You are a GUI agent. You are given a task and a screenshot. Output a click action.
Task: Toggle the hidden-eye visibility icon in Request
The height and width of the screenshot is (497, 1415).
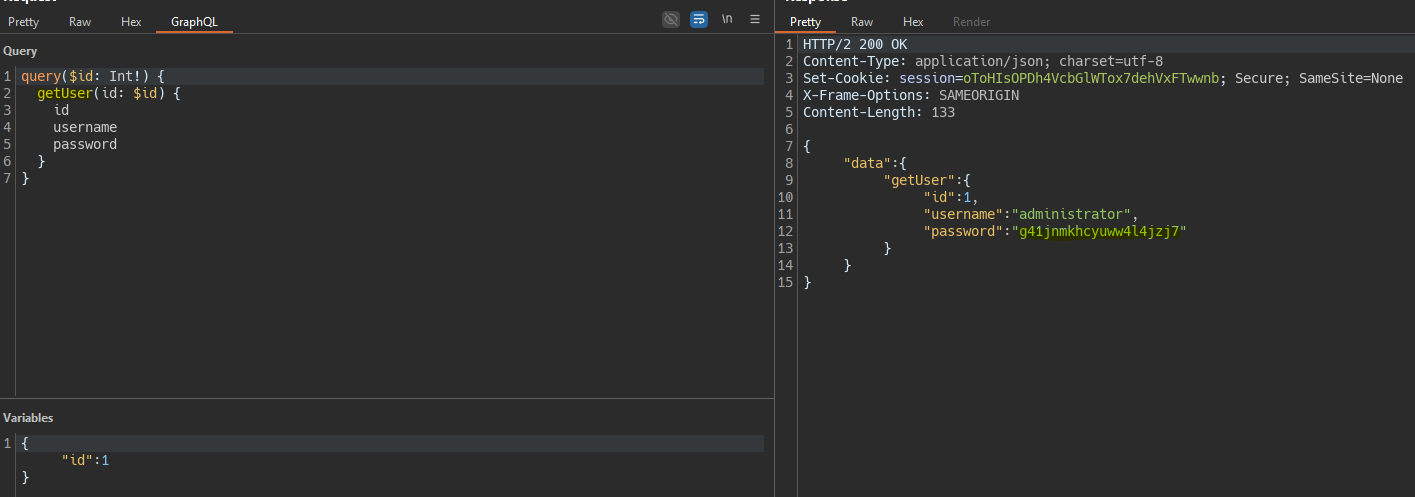pyautogui.click(x=671, y=19)
